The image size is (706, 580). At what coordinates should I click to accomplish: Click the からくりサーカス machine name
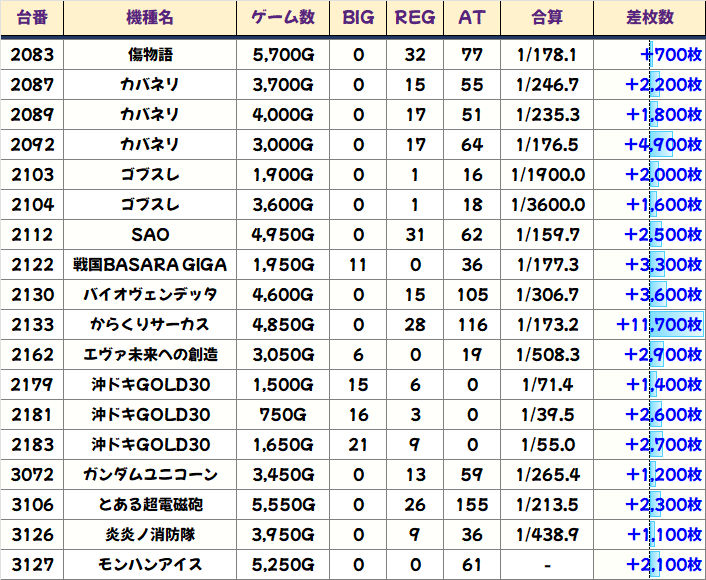[149, 325]
